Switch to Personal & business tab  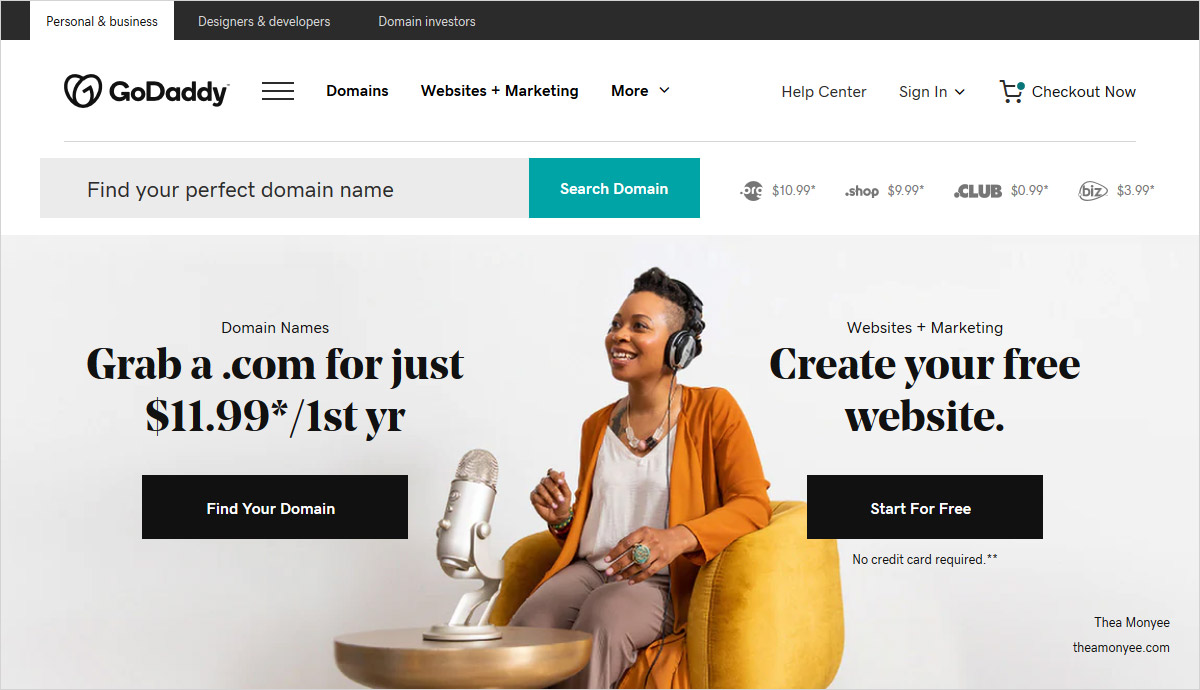point(102,21)
